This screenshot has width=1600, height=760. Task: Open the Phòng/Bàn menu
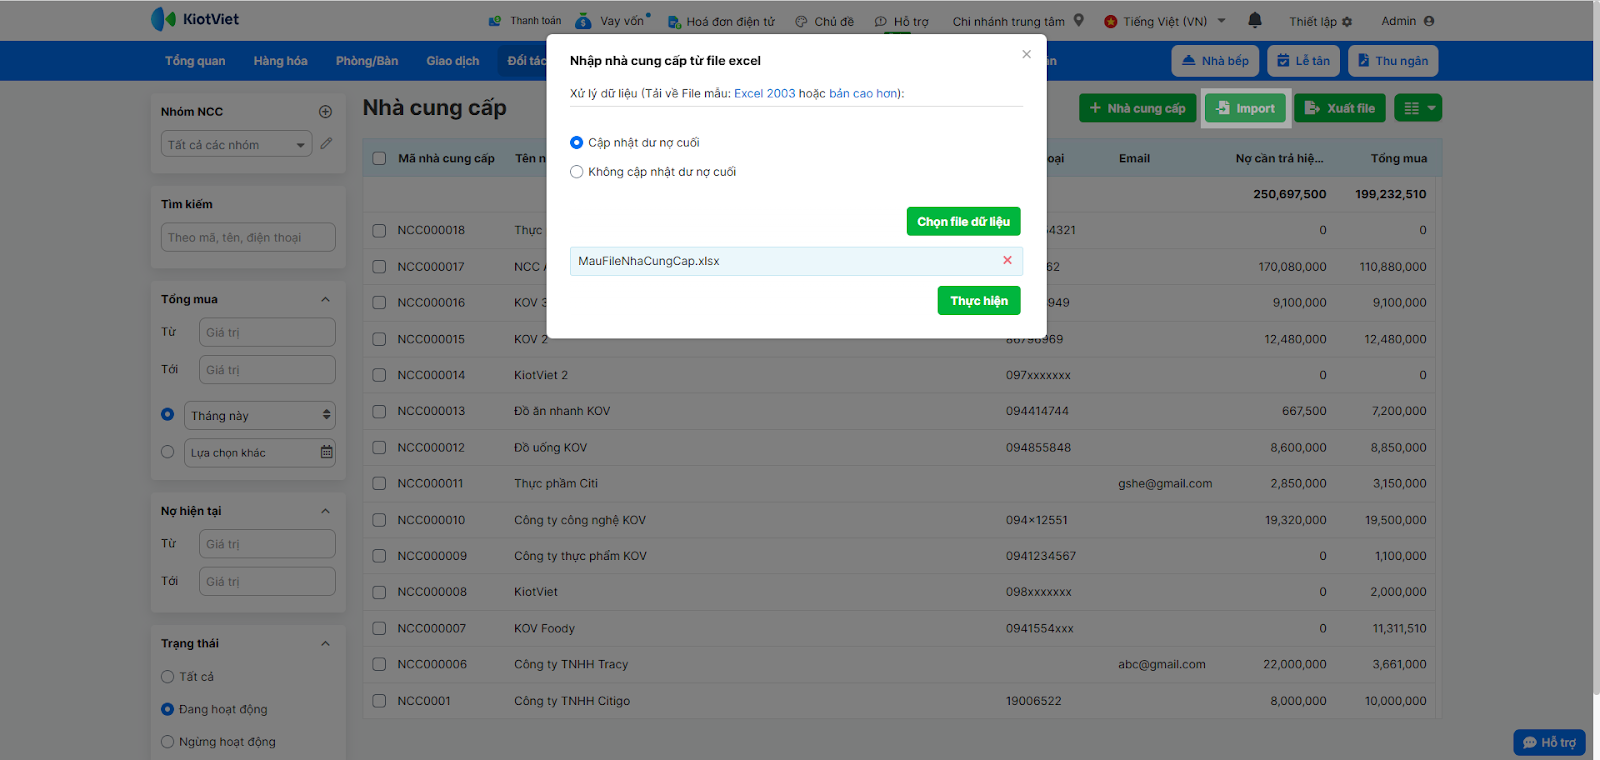point(367,61)
